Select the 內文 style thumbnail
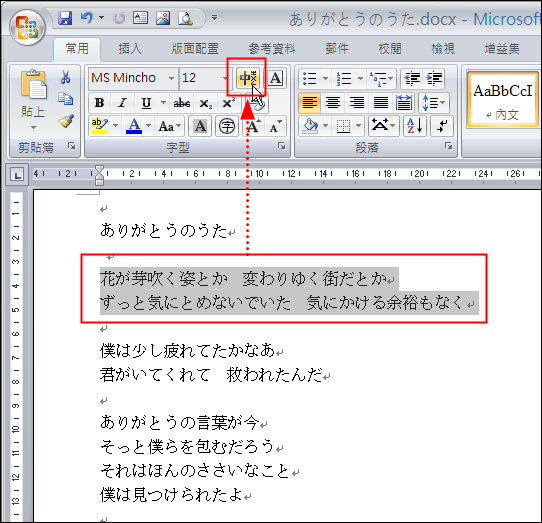 503,99
